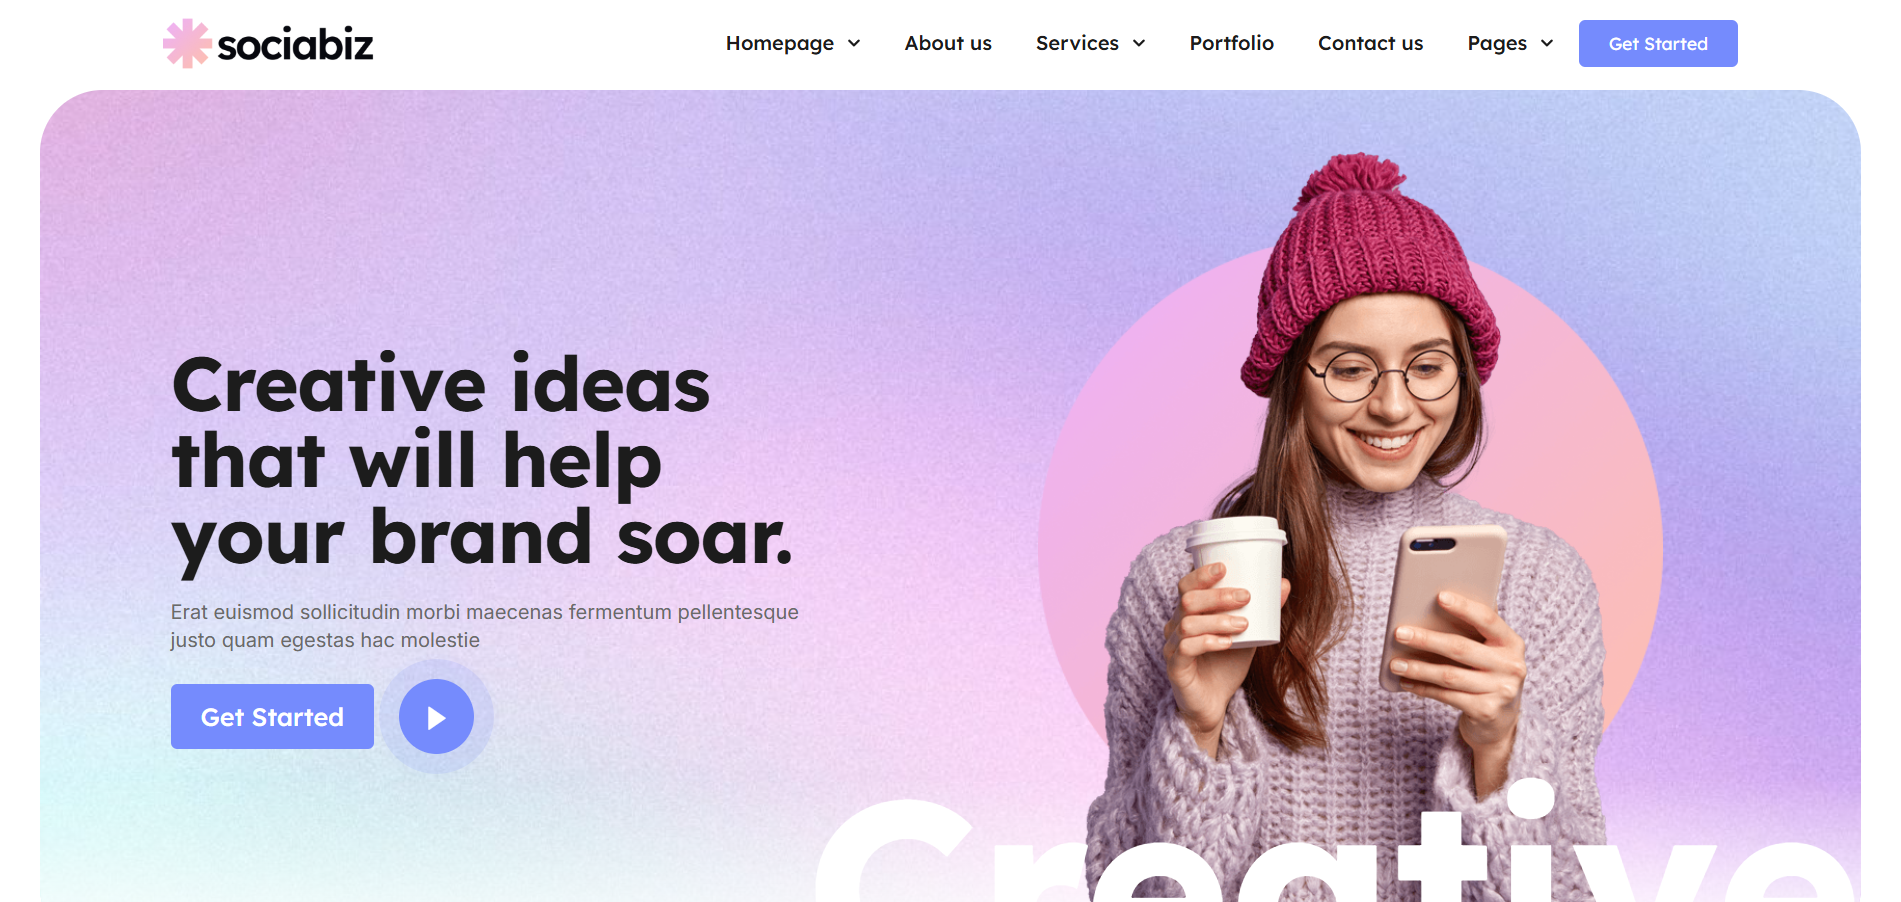Select the Pages nav item
This screenshot has width=1901, height=902.
point(1497,43)
